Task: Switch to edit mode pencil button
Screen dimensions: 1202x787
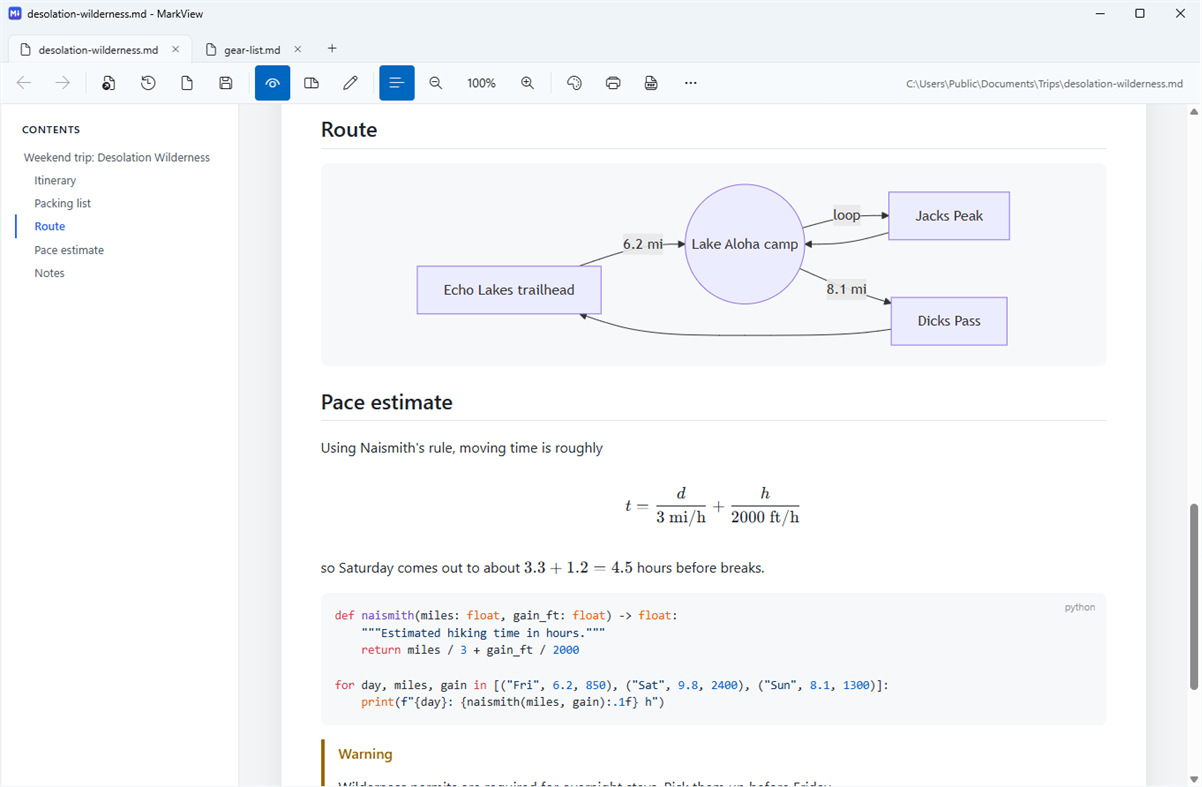Action: coord(350,83)
